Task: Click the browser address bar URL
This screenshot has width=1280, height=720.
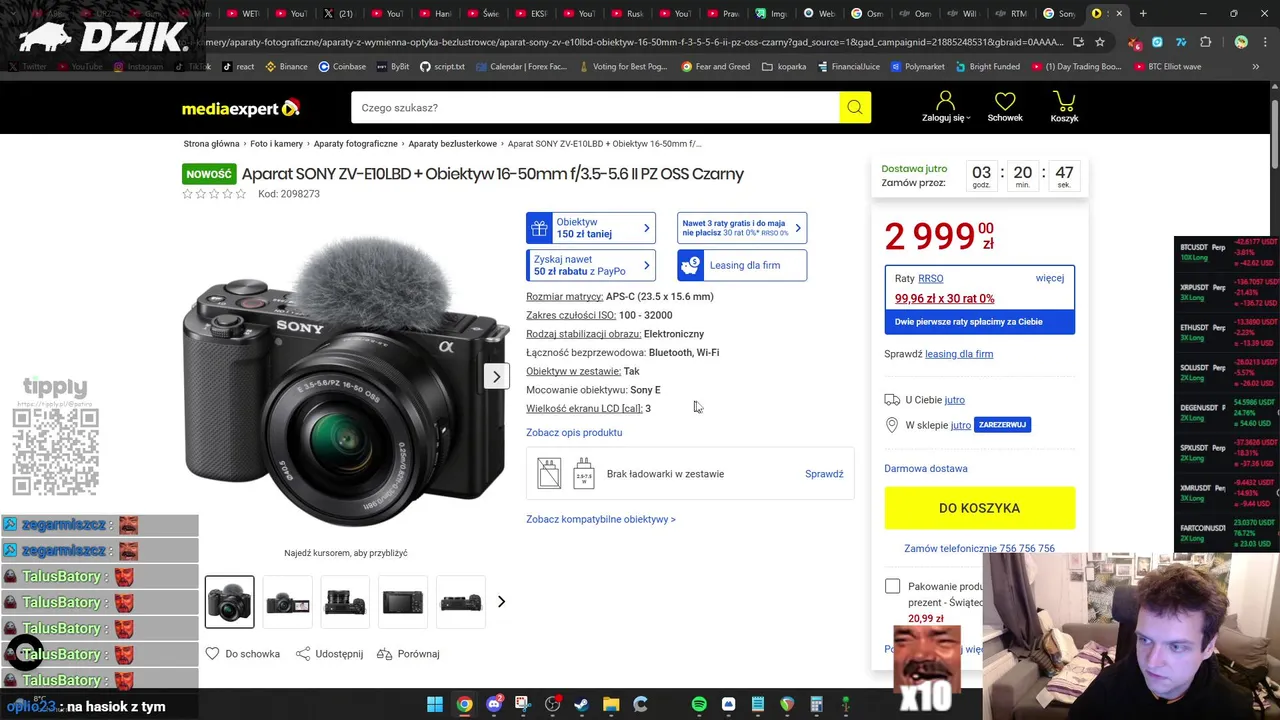Action: [635, 42]
